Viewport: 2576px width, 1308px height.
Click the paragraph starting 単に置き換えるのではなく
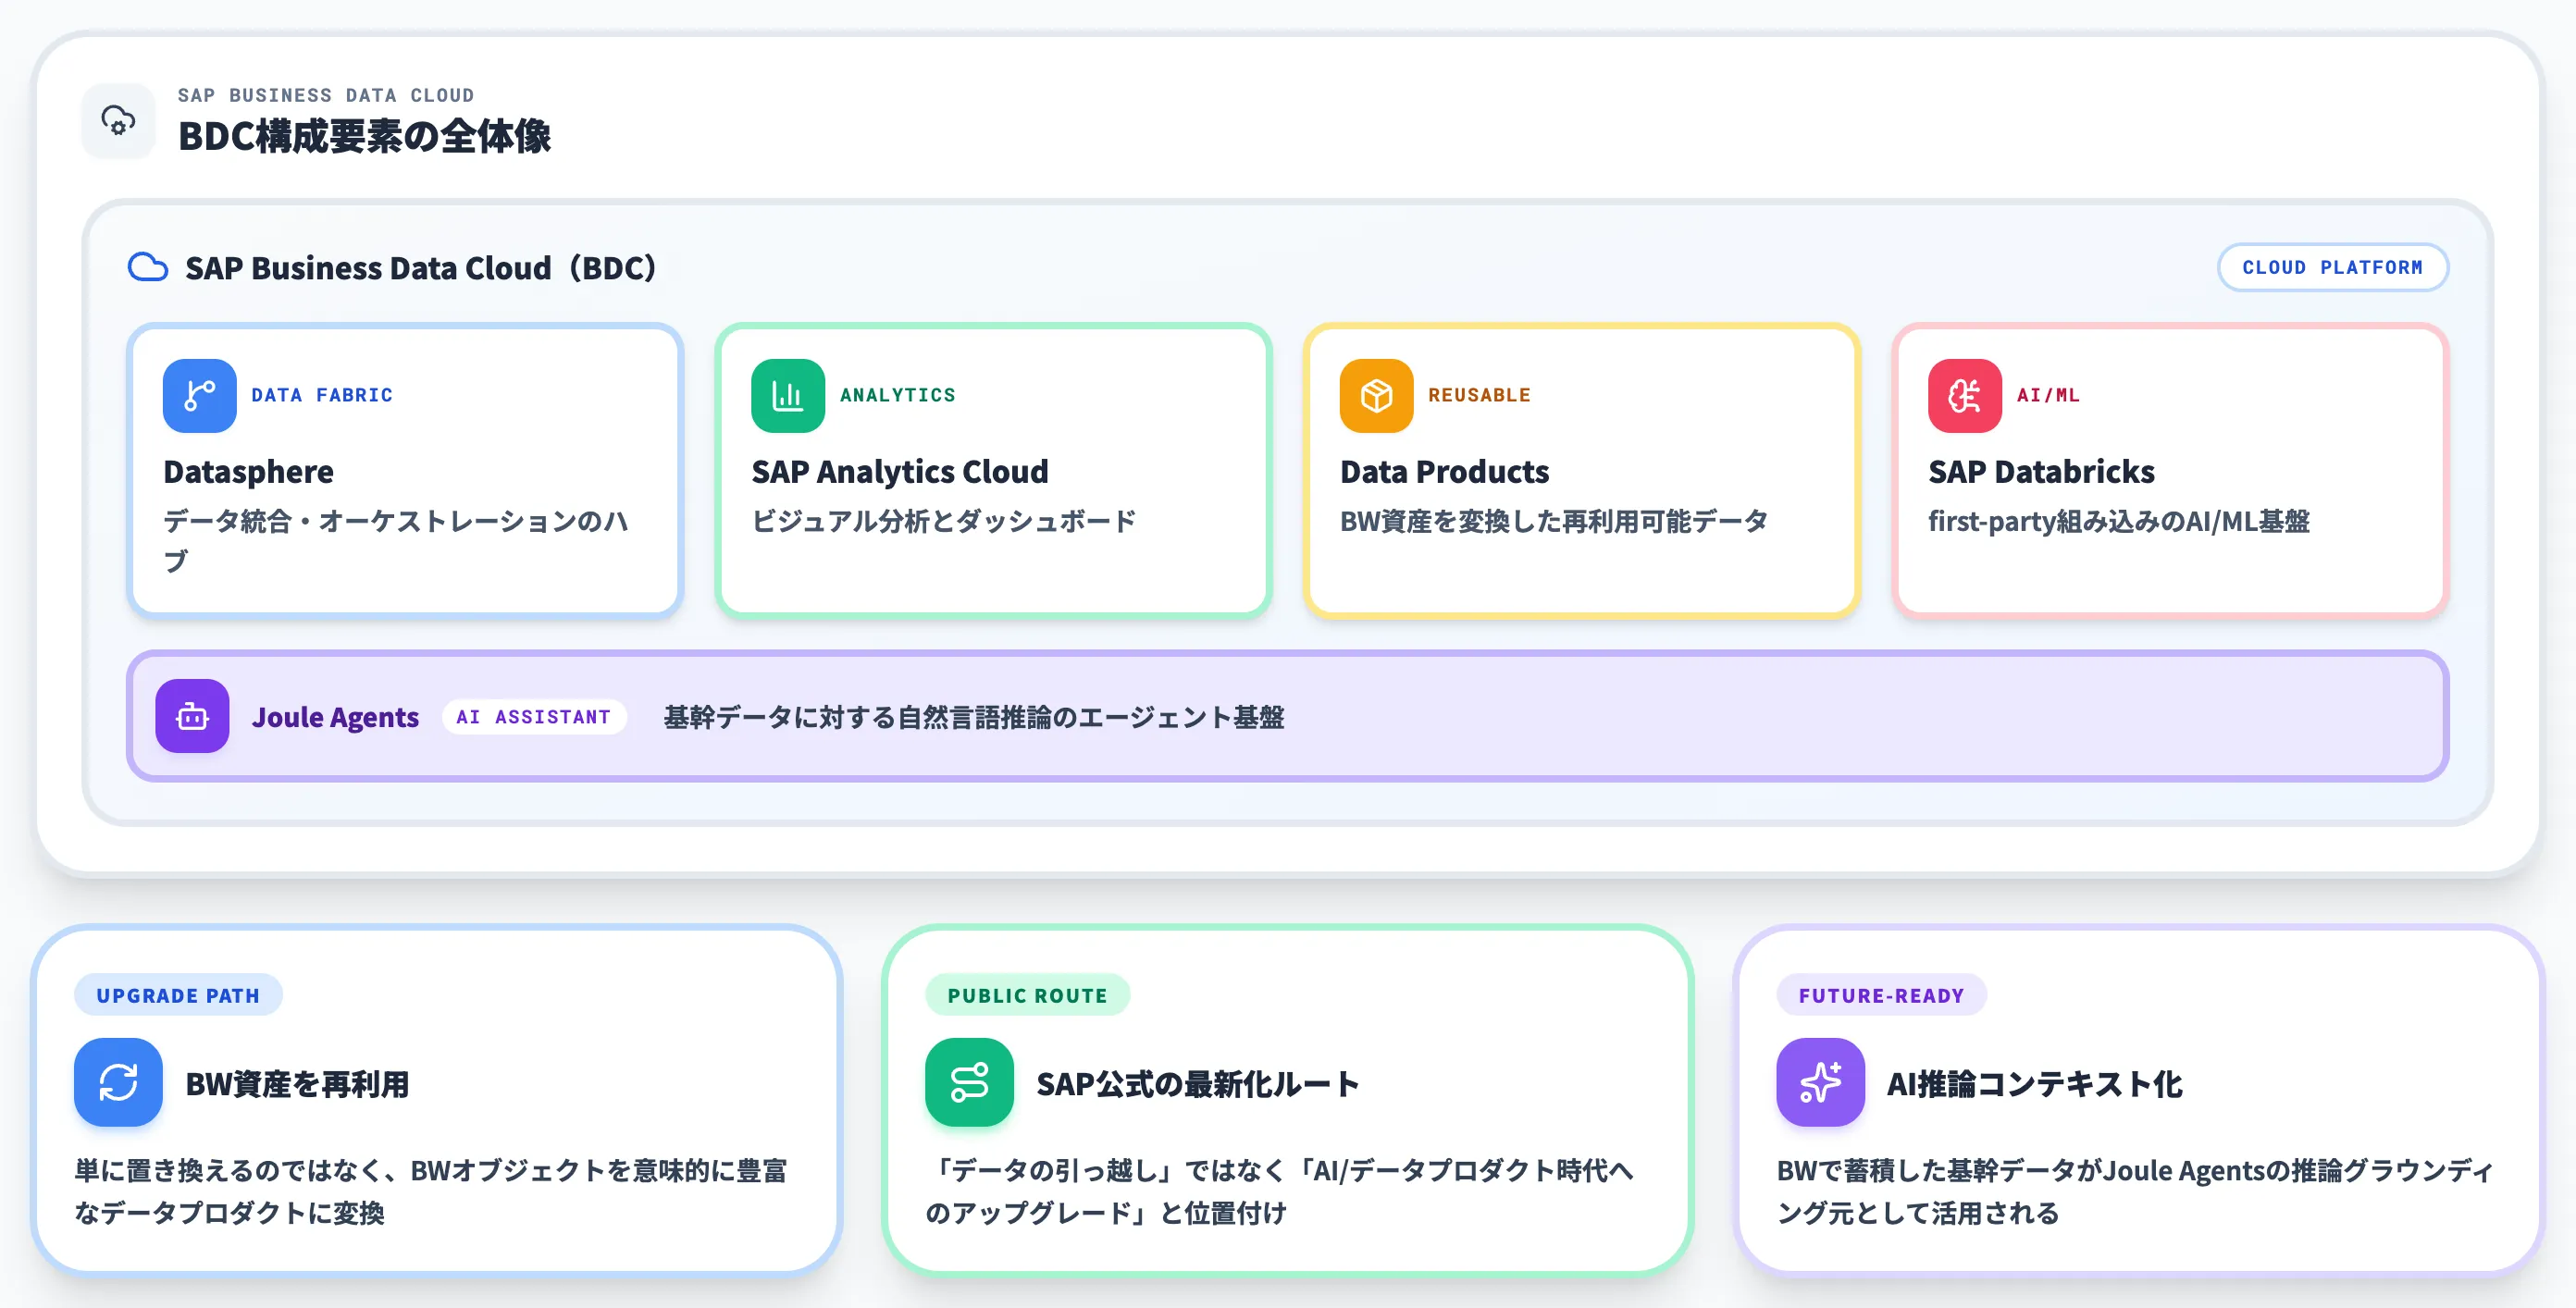click(431, 1191)
